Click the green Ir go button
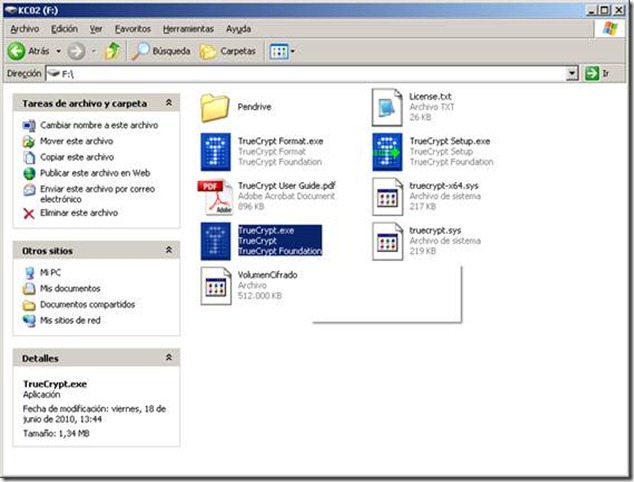634x482 pixels. 592,74
